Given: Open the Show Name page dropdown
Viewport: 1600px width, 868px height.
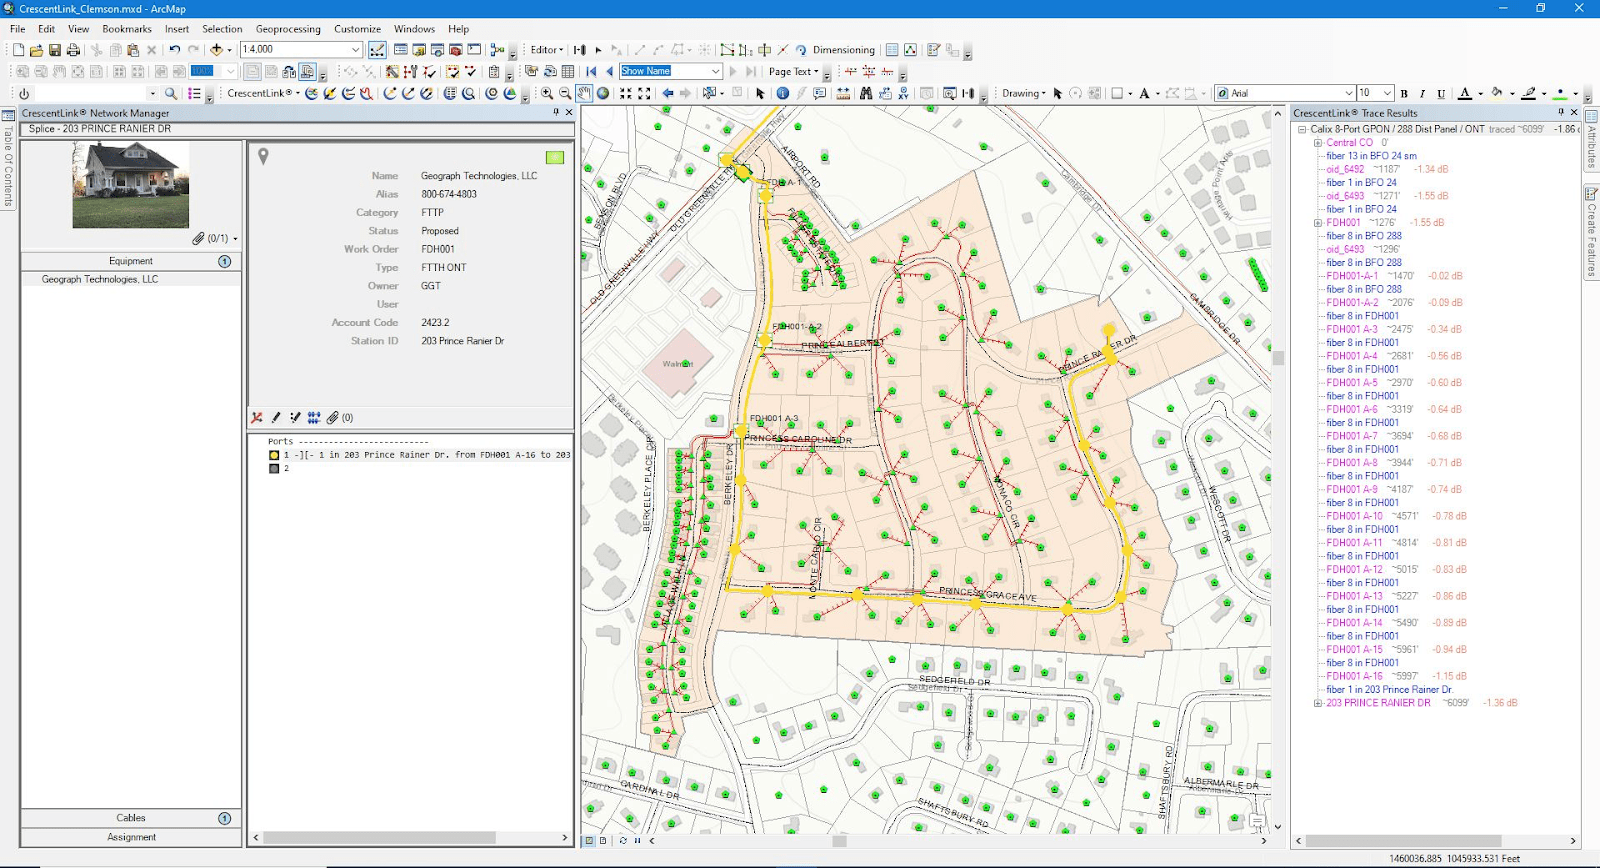Looking at the screenshot, I should (715, 72).
